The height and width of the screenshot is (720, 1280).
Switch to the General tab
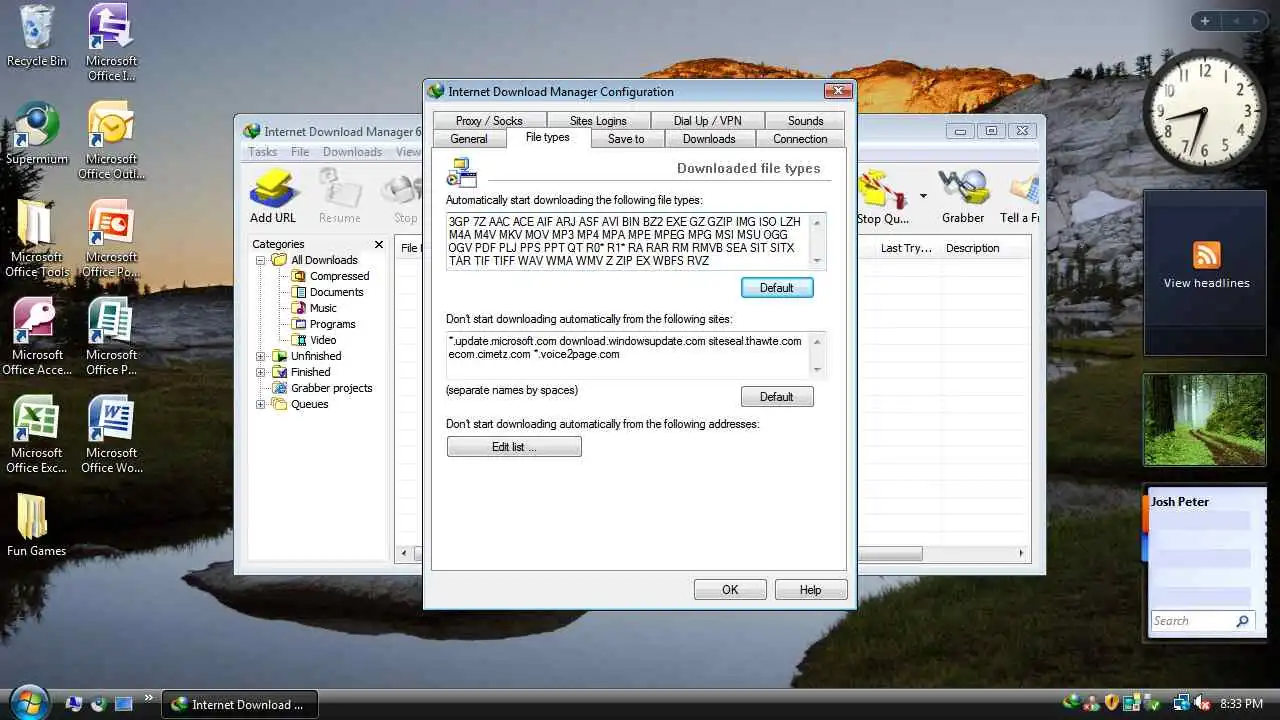pos(469,139)
